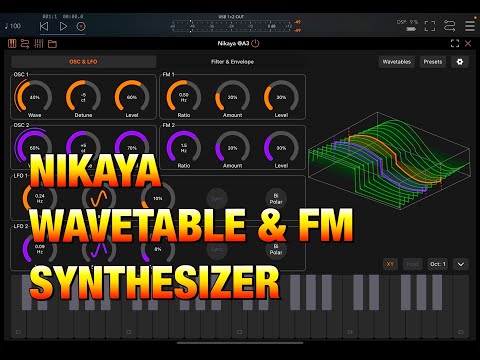Toggle the XY pad button
The height and width of the screenshot is (360, 480).
click(x=390, y=264)
